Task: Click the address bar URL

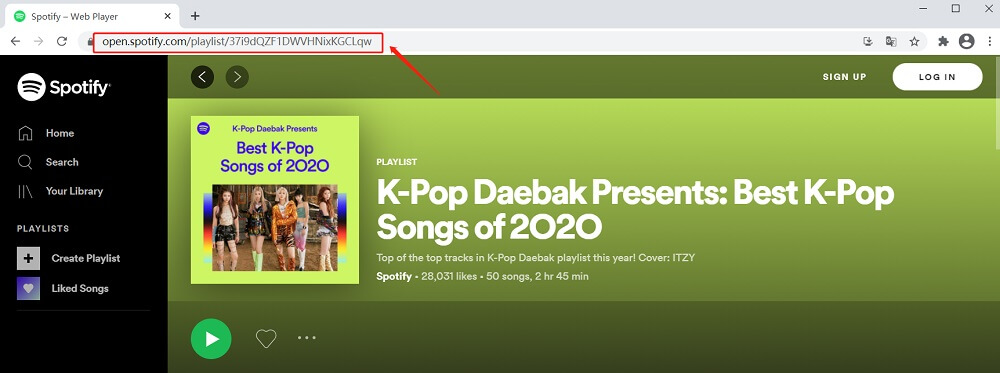Action: click(x=237, y=42)
